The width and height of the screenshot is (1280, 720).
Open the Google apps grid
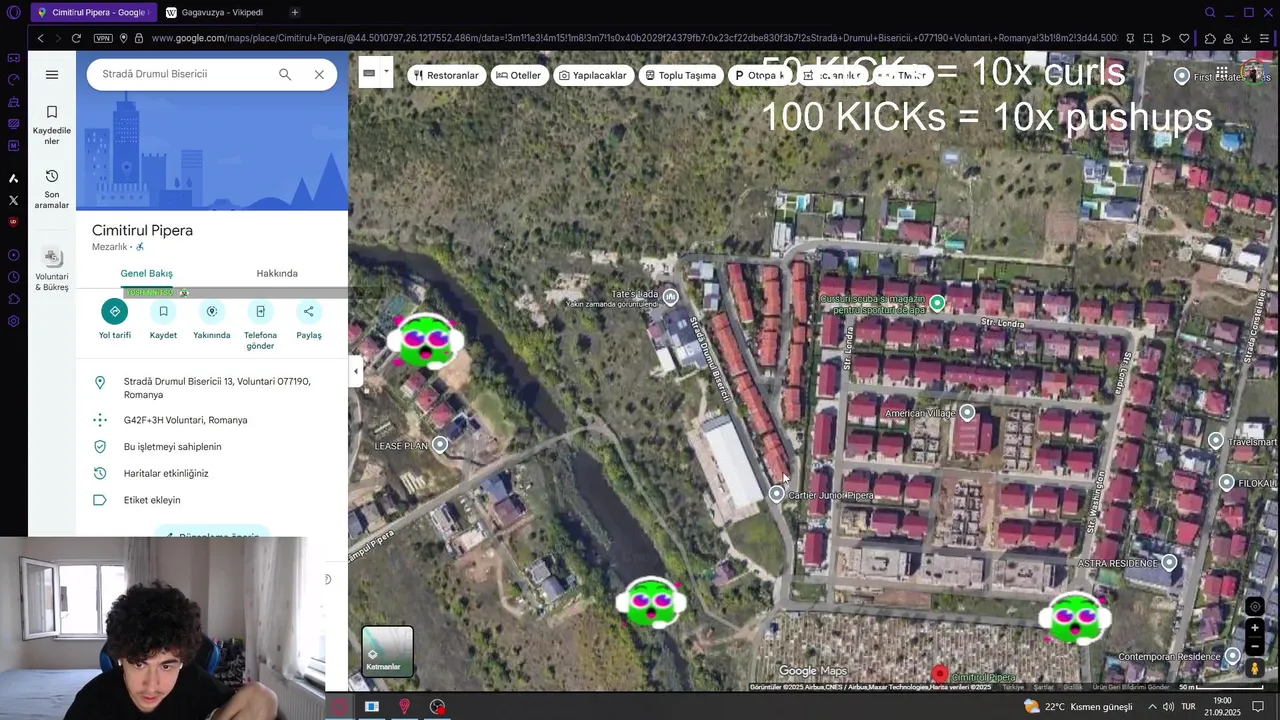1222,72
